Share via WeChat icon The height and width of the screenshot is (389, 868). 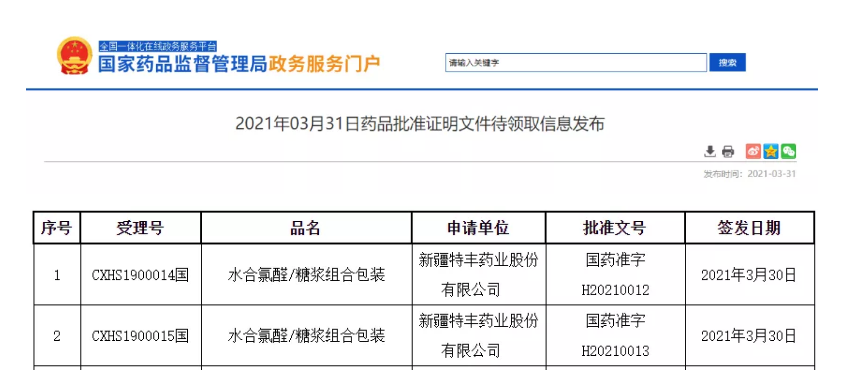click(788, 151)
